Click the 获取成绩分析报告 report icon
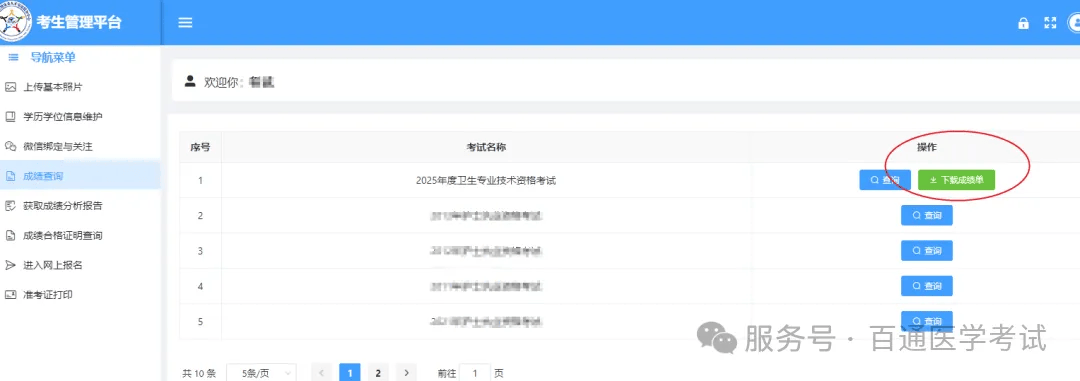 (x=10, y=205)
